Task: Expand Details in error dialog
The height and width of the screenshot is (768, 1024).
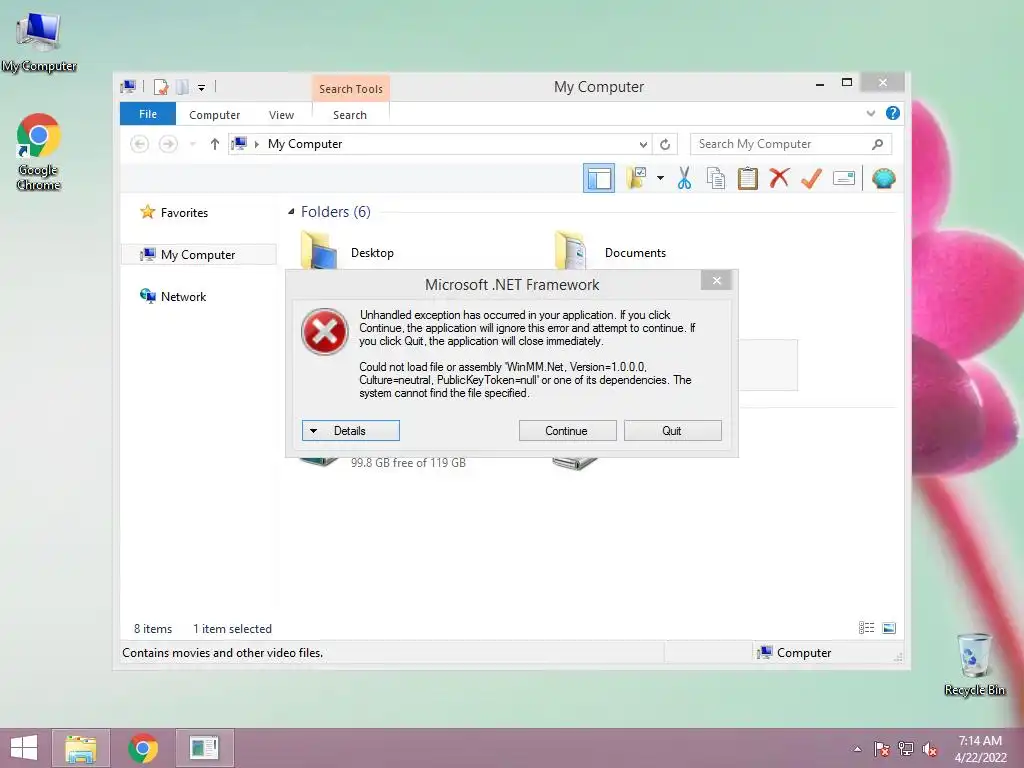Action: [x=351, y=430]
